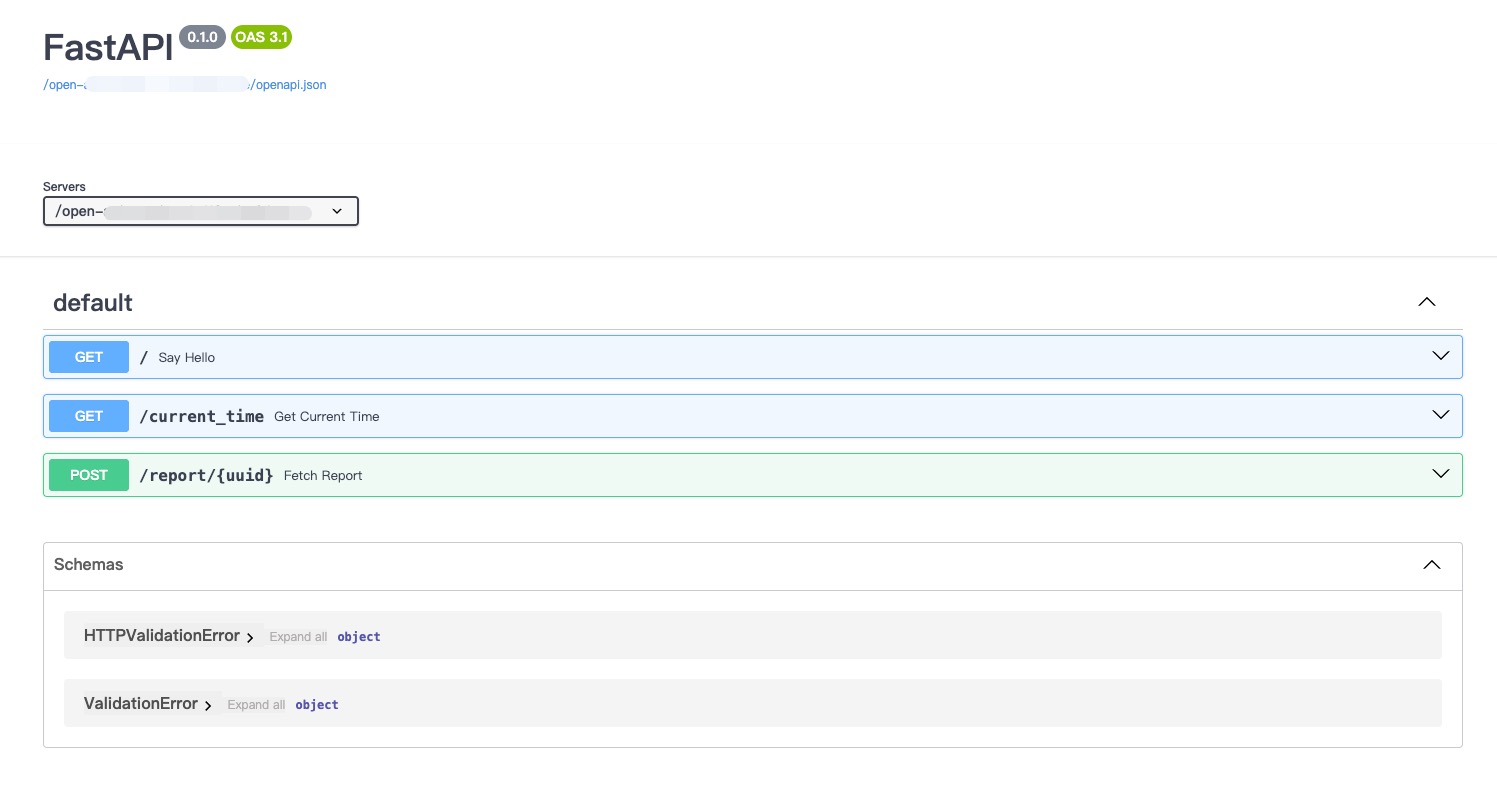
Task: Expand the Get Current Time endpoint chevron
Action: click(x=1441, y=415)
